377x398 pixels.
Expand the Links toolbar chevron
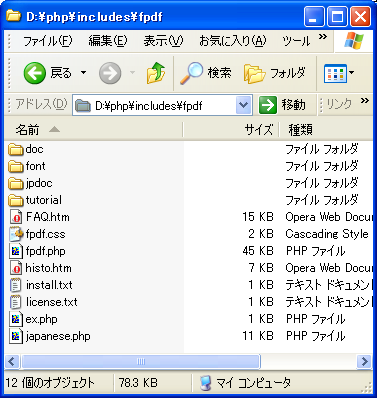(x=365, y=100)
